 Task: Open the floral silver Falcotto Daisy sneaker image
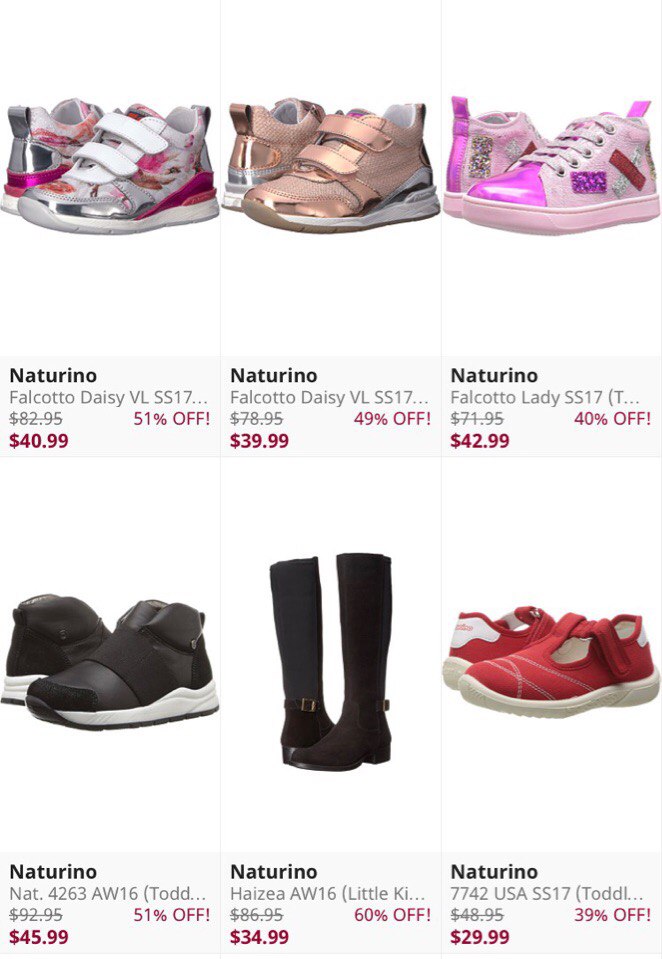[110, 166]
